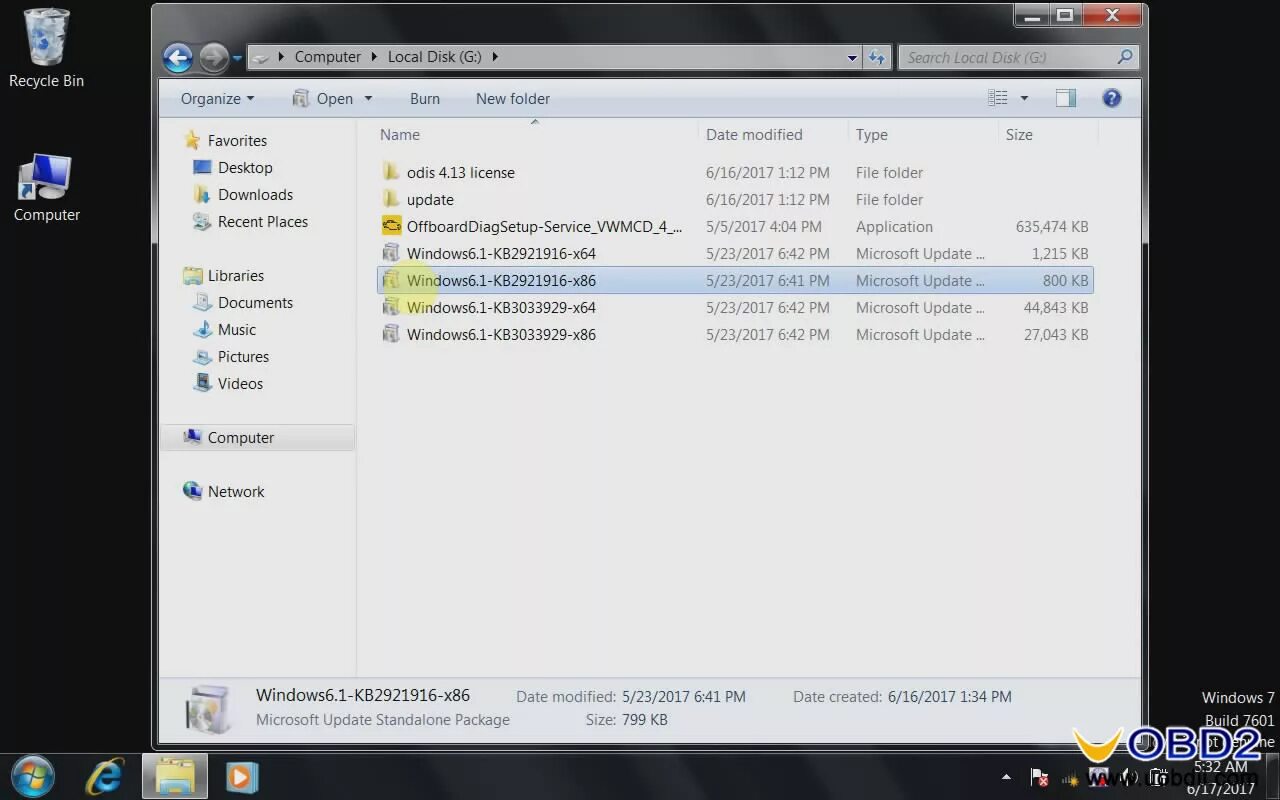Select the update folder icon
The width and height of the screenshot is (1280, 800).
[x=391, y=199]
